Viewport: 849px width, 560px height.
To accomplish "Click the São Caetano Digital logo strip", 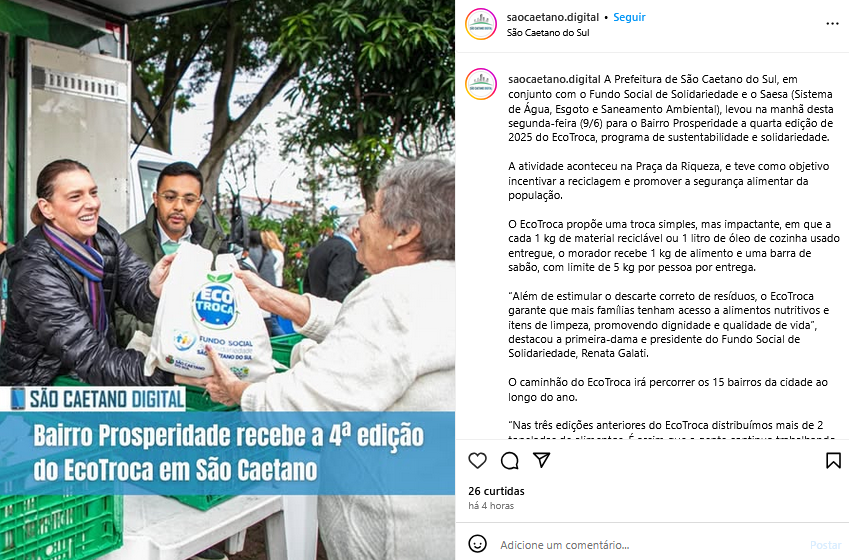I will 97,399.
